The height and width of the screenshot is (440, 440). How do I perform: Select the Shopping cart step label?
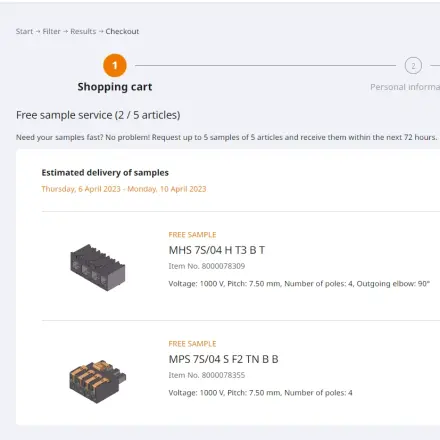(115, 87)
